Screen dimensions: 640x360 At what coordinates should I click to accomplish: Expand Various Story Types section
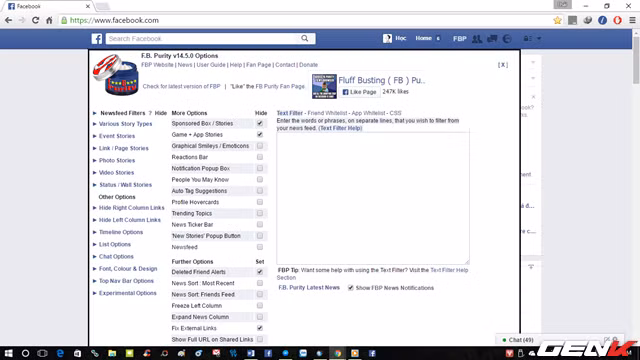pyautogui.click(x=125, y=124)
